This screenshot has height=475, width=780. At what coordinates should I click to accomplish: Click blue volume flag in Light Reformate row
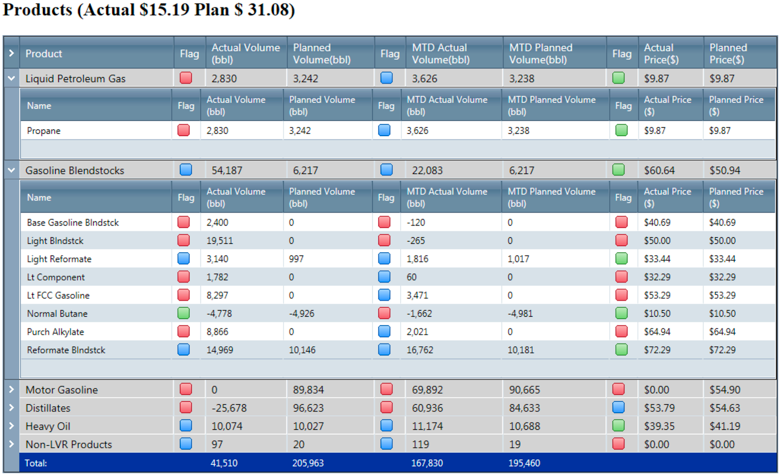[184, 259]
